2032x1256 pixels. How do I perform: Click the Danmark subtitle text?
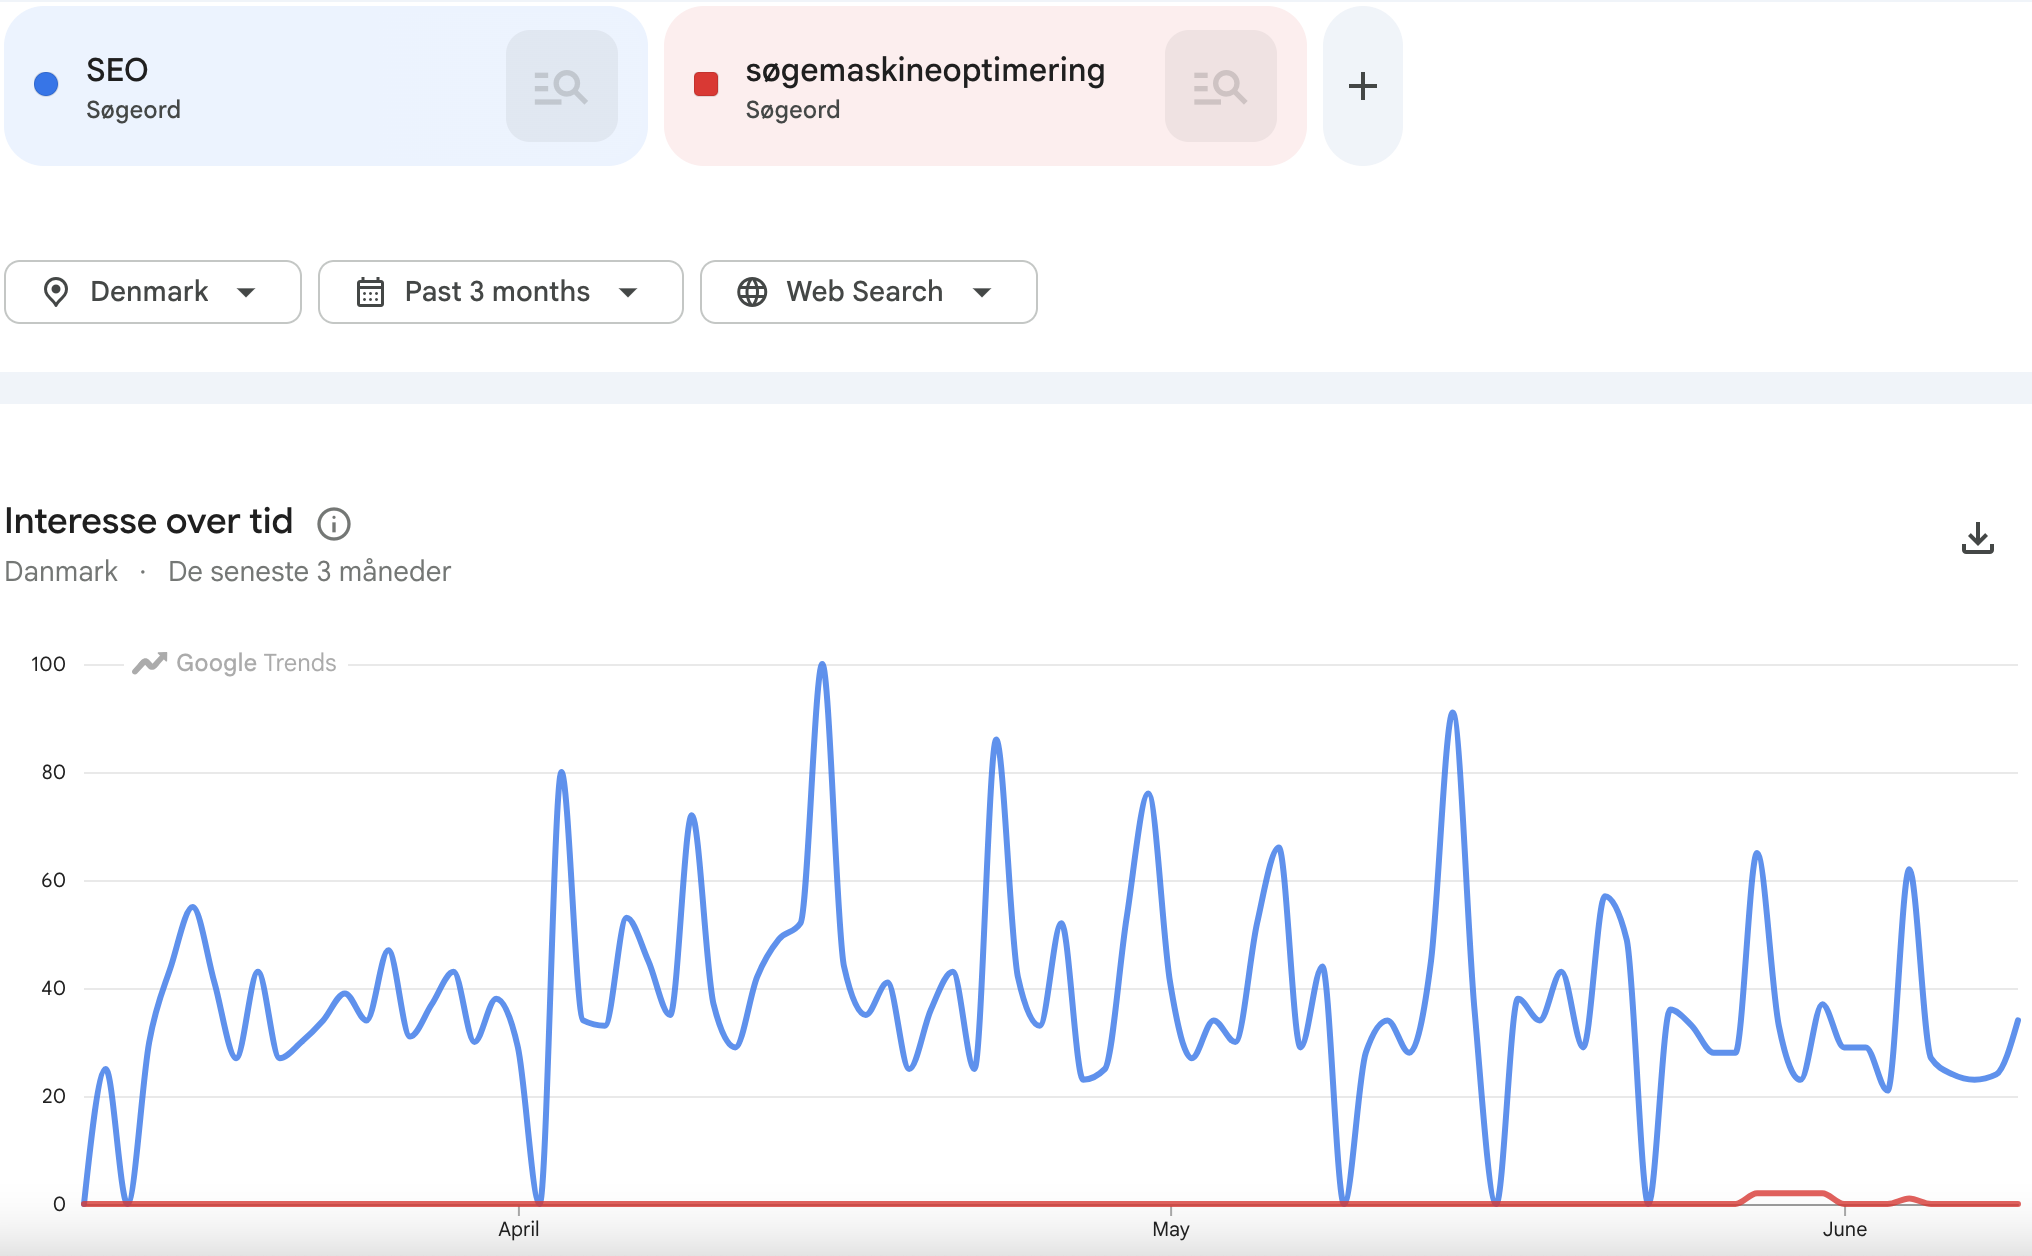click(61, 571)
